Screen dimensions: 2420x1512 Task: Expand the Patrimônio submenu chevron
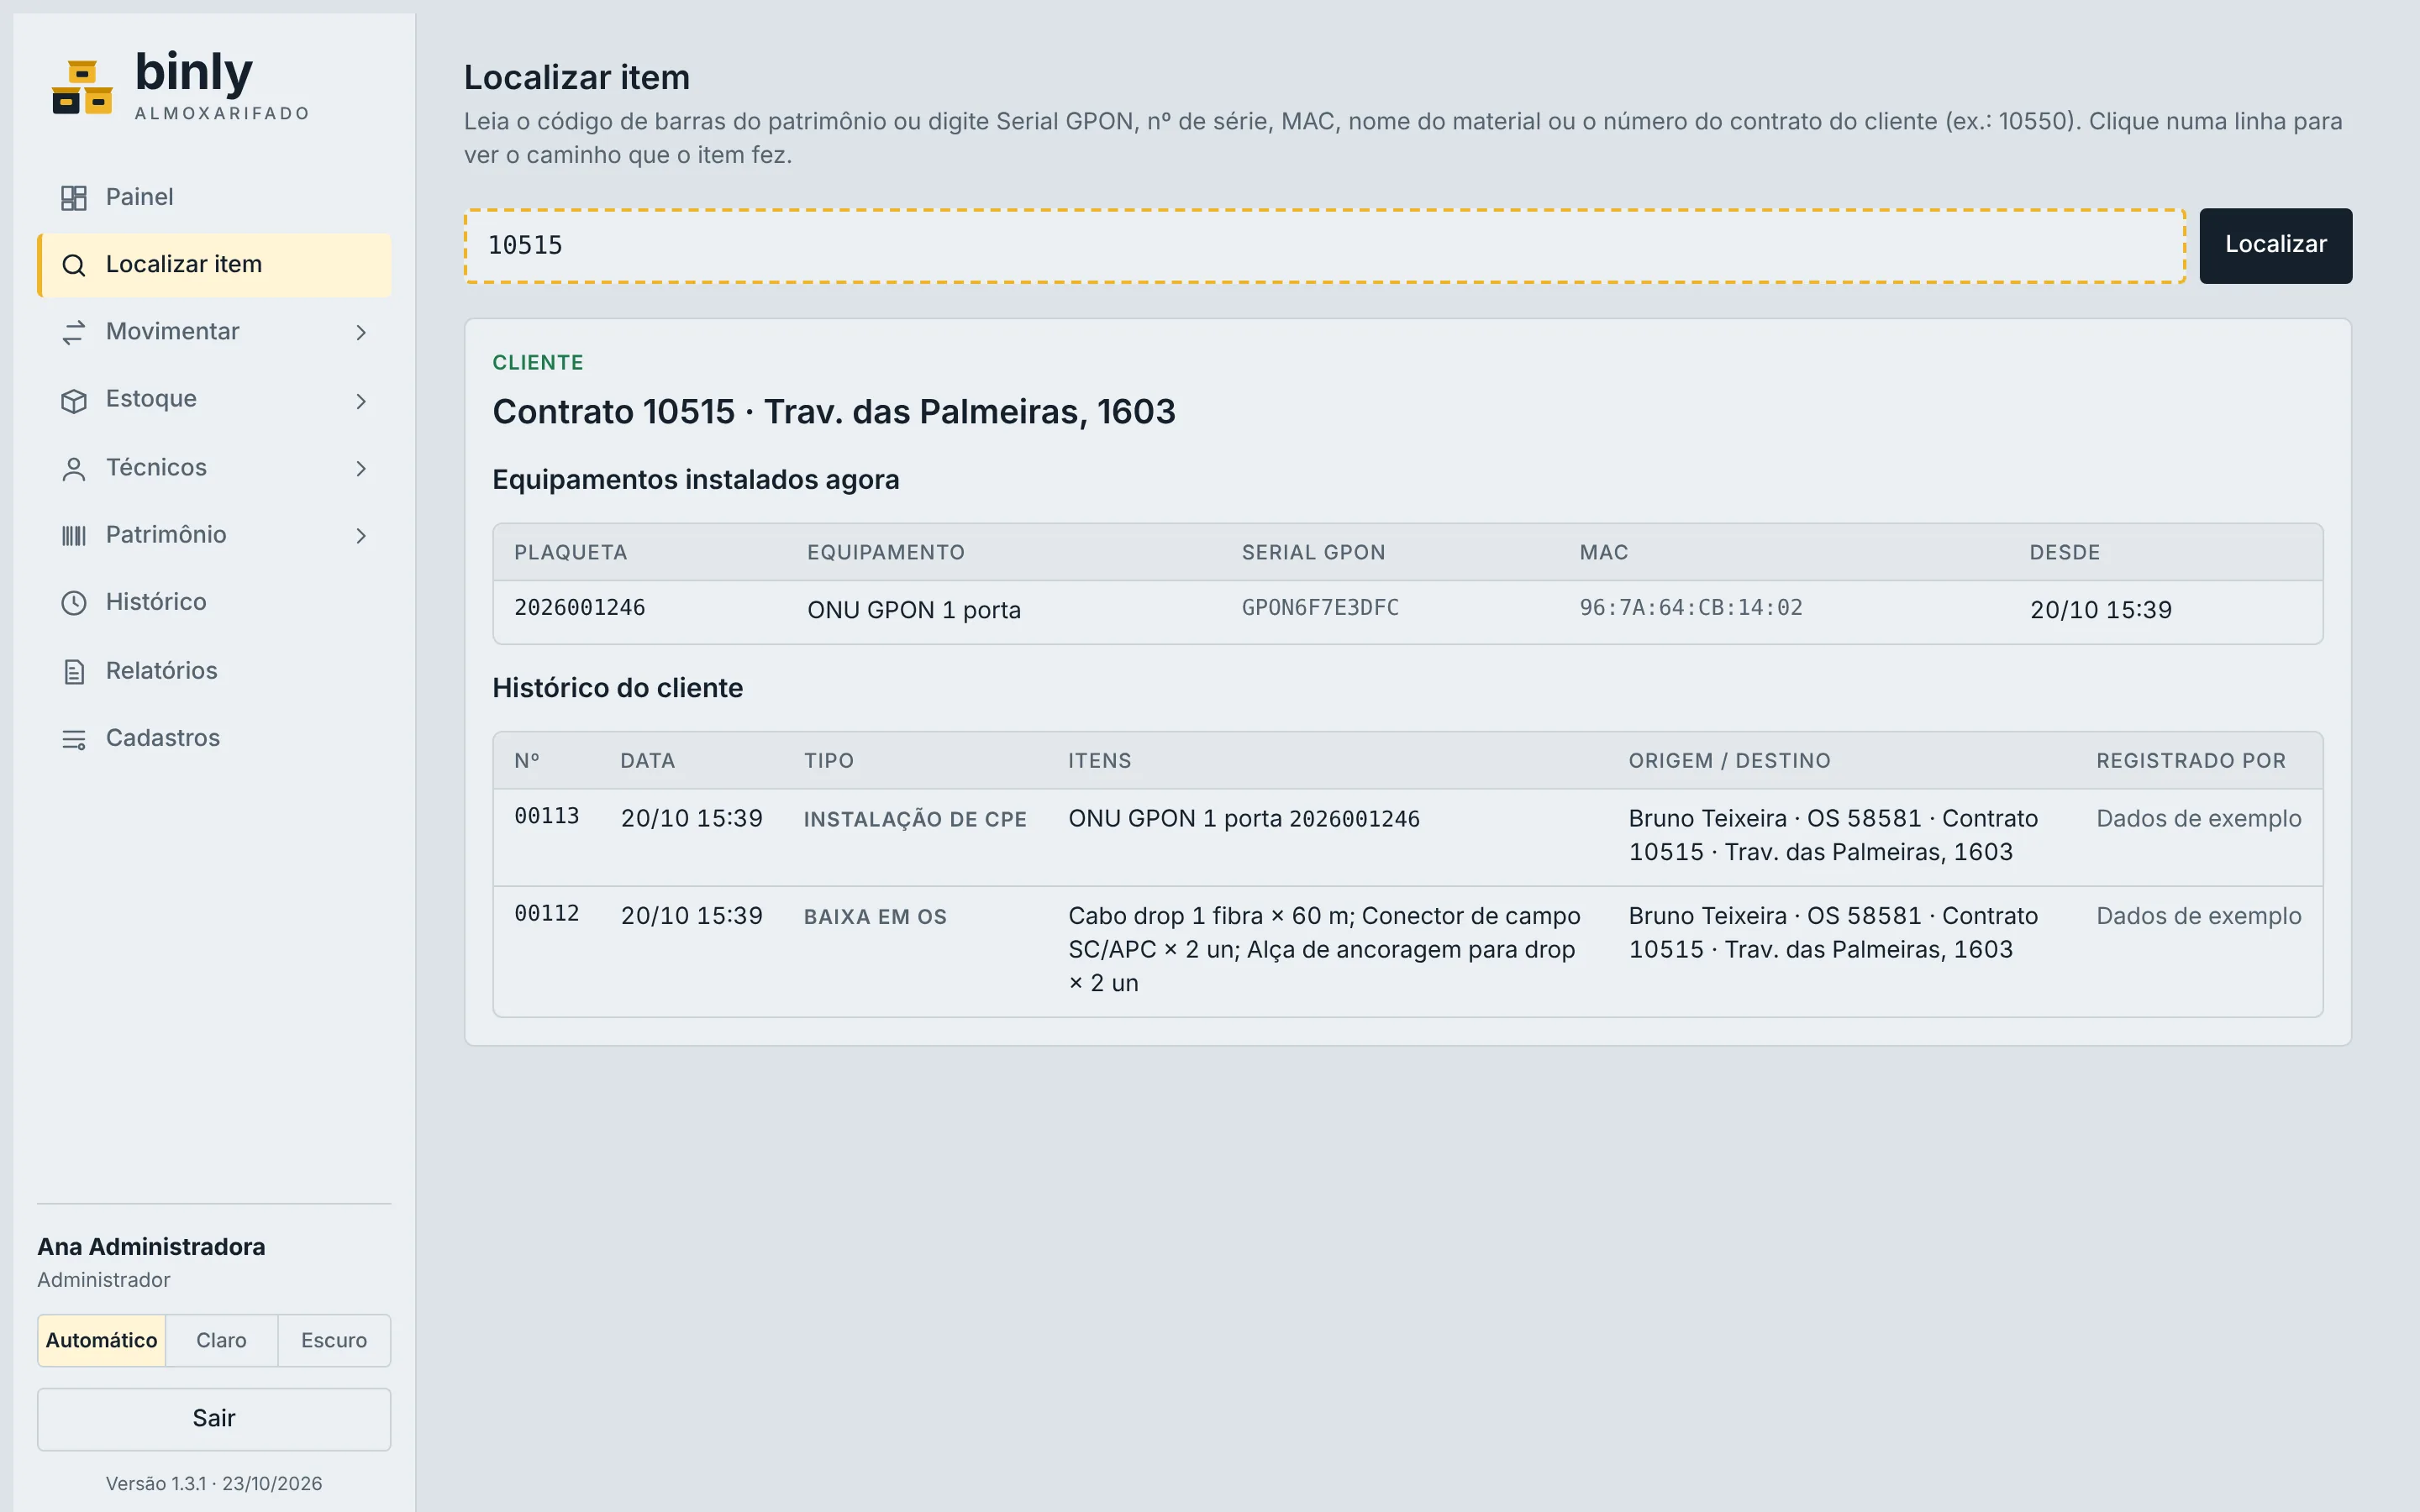click(361, 536)
